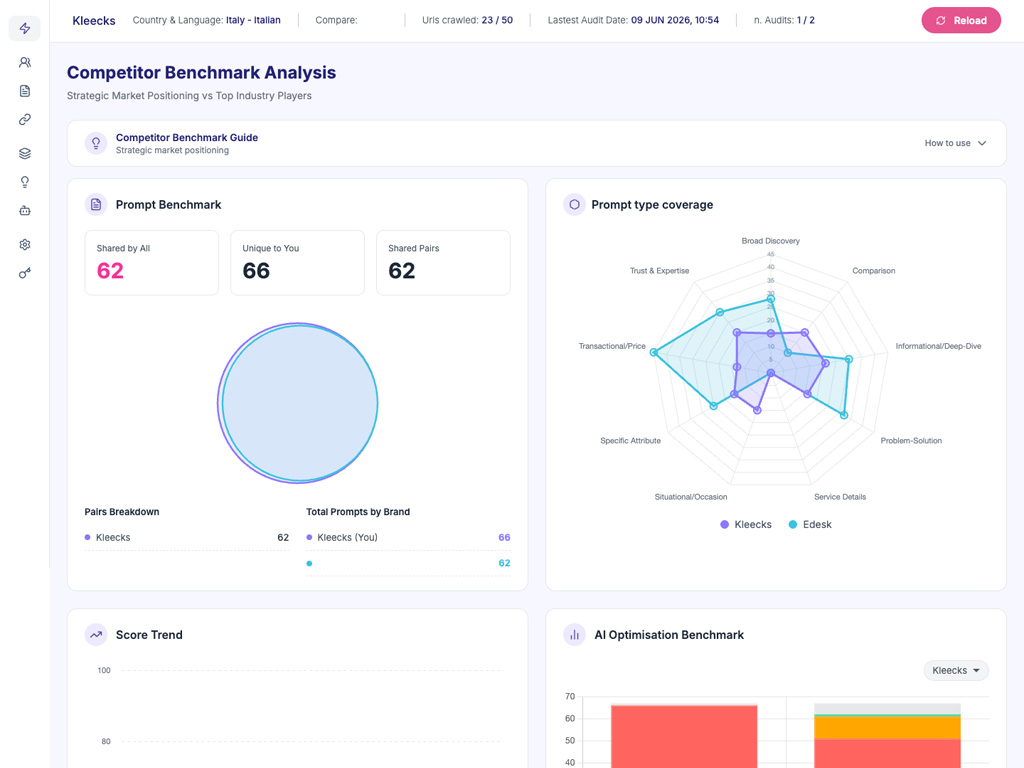Click the Broad Discovery radar axis label
This screenshot has height=768, width=1024.
771,241
